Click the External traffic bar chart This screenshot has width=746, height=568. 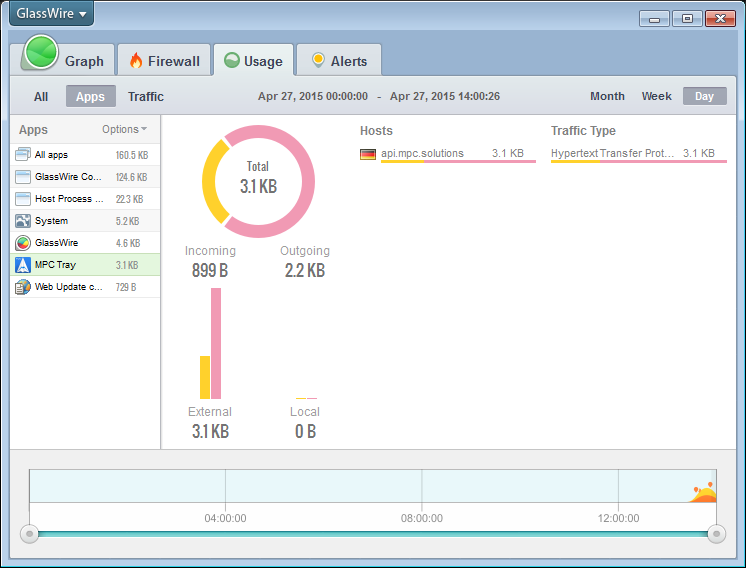click(210, 343)
